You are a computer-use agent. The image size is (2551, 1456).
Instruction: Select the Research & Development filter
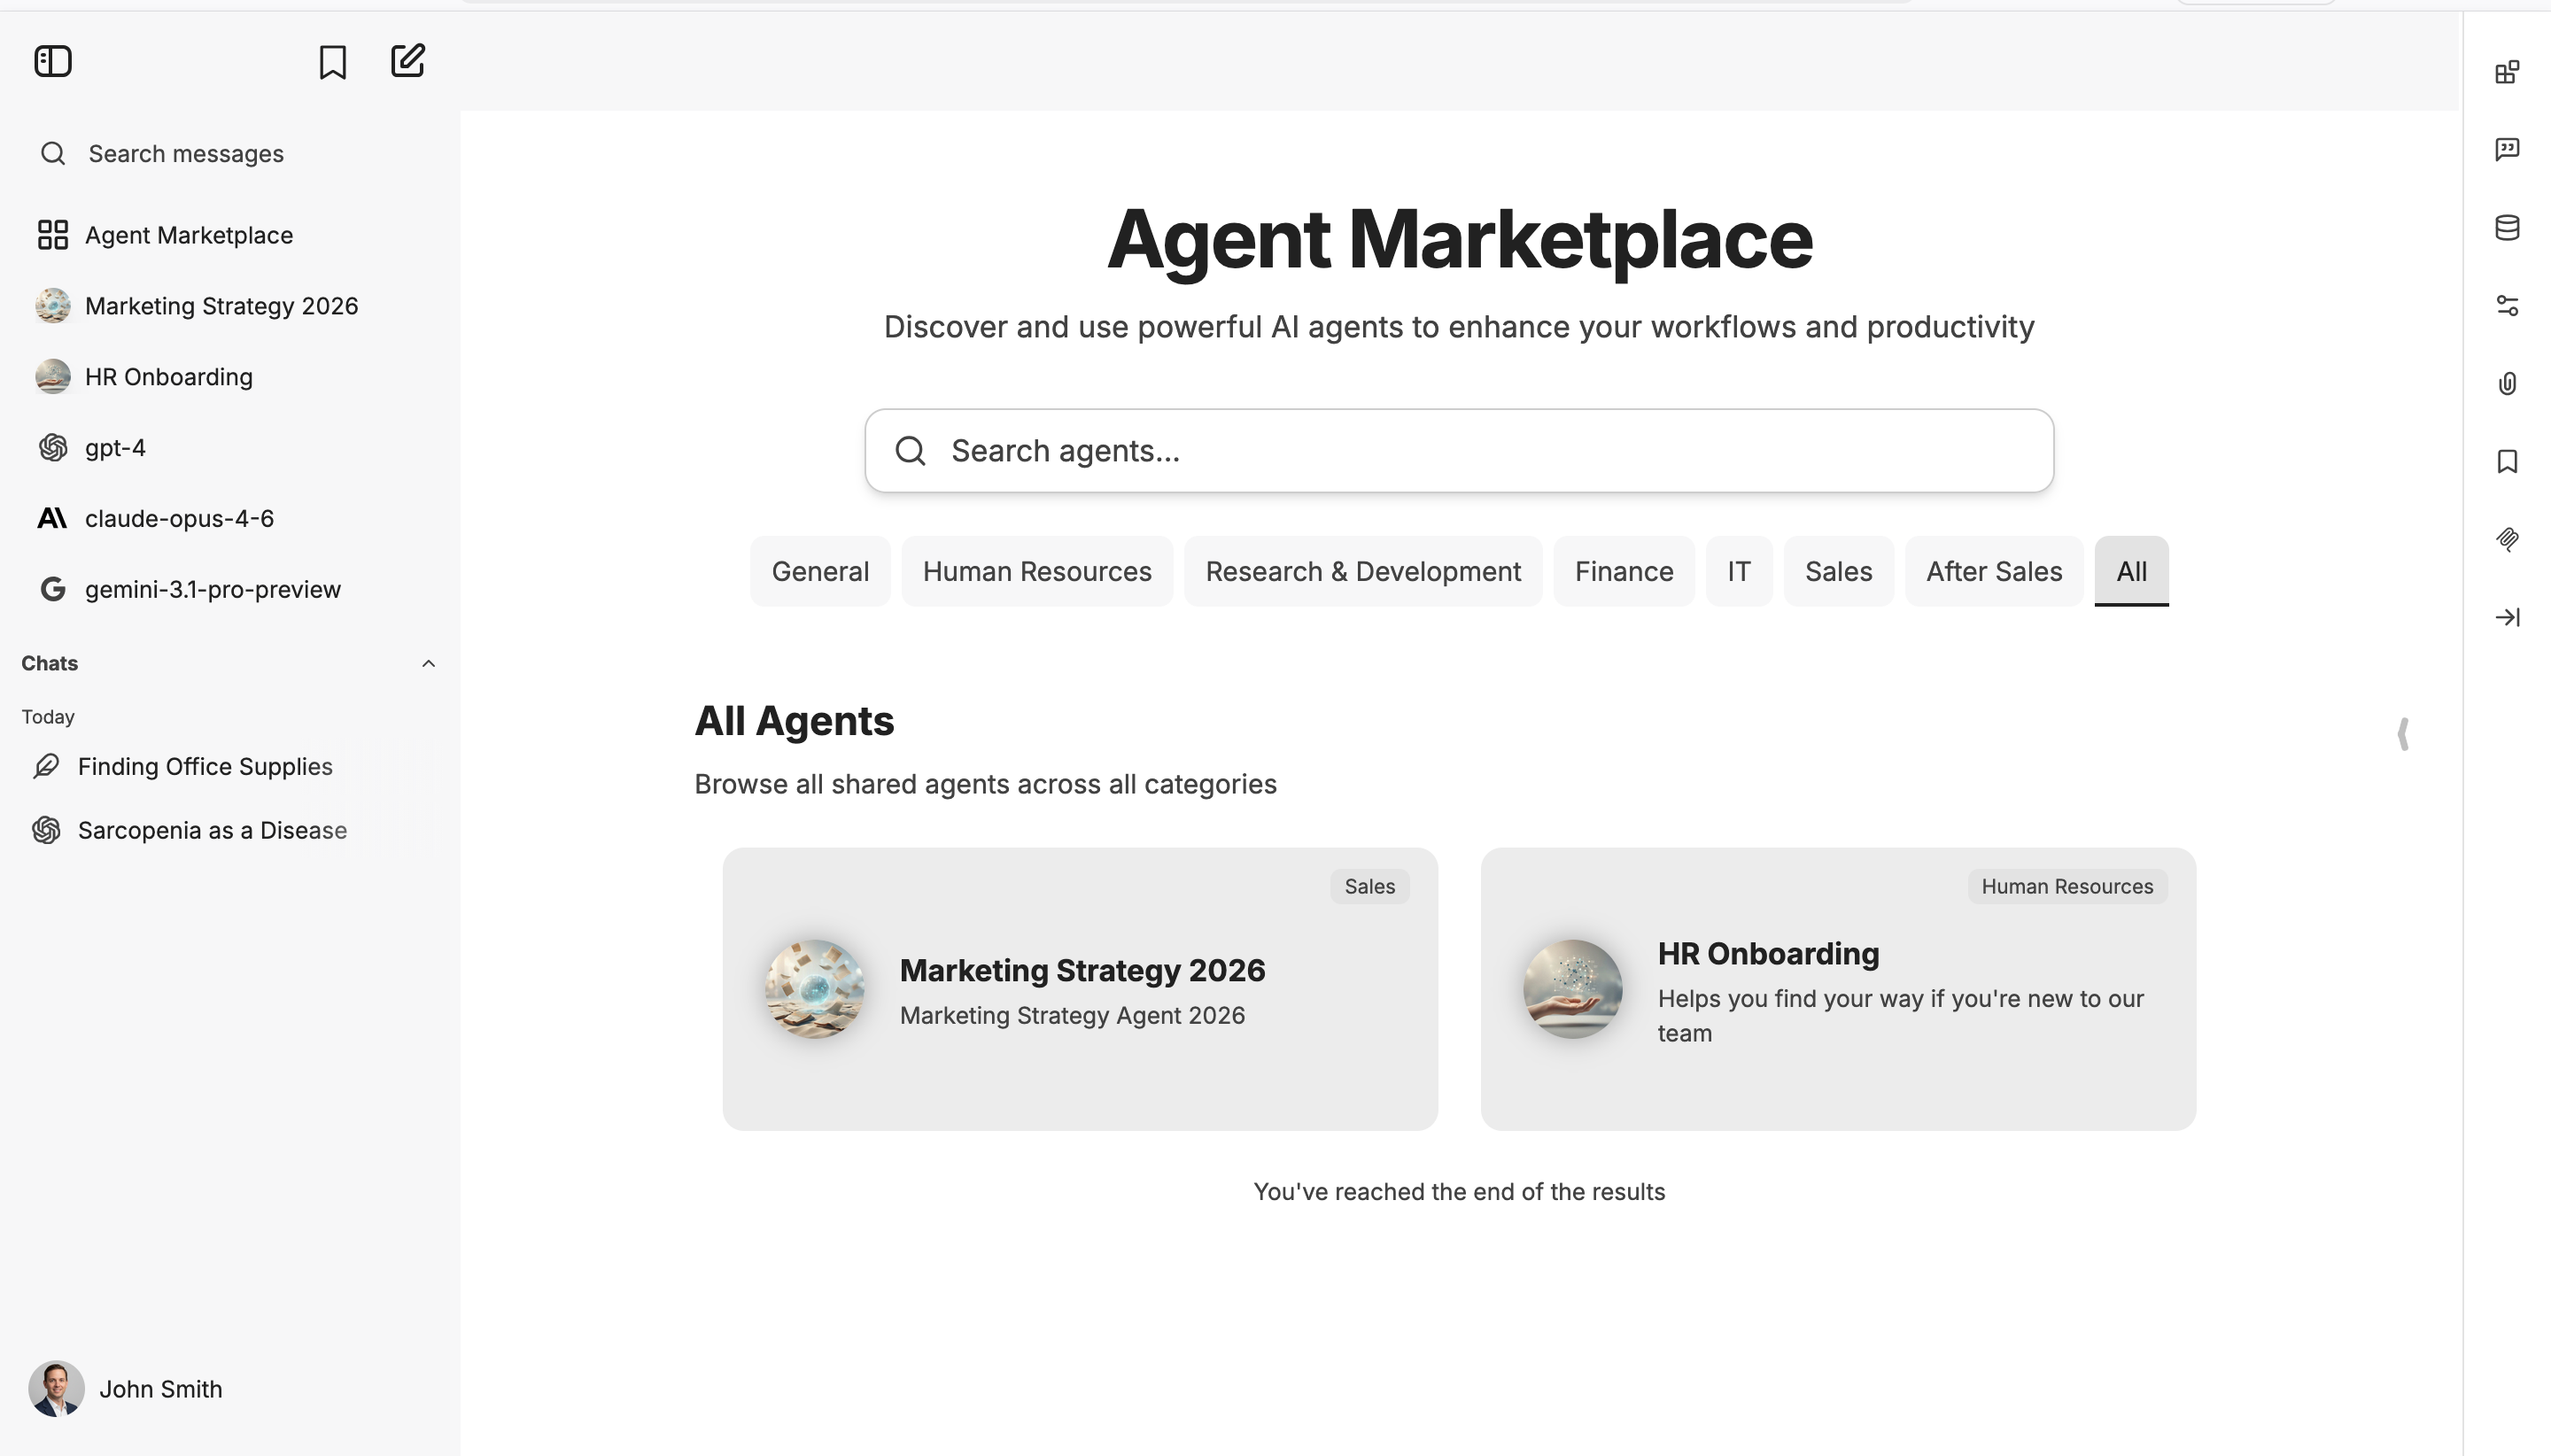[1363, 571]
